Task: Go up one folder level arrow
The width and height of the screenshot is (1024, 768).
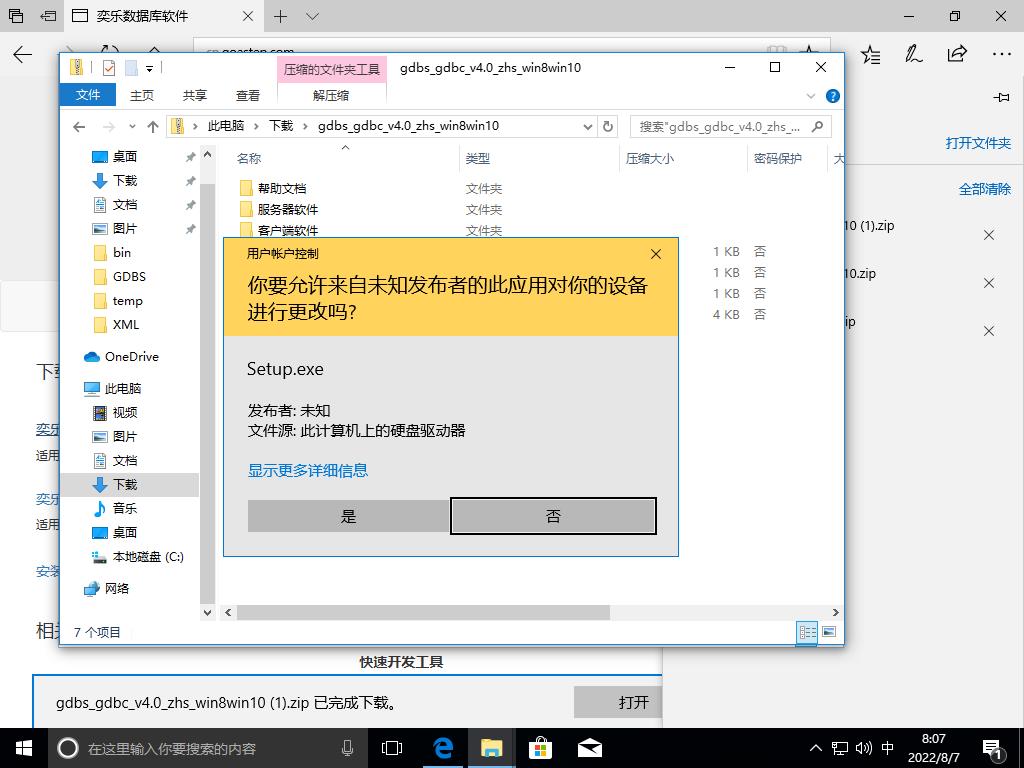Action: click(x=152, y=126)
